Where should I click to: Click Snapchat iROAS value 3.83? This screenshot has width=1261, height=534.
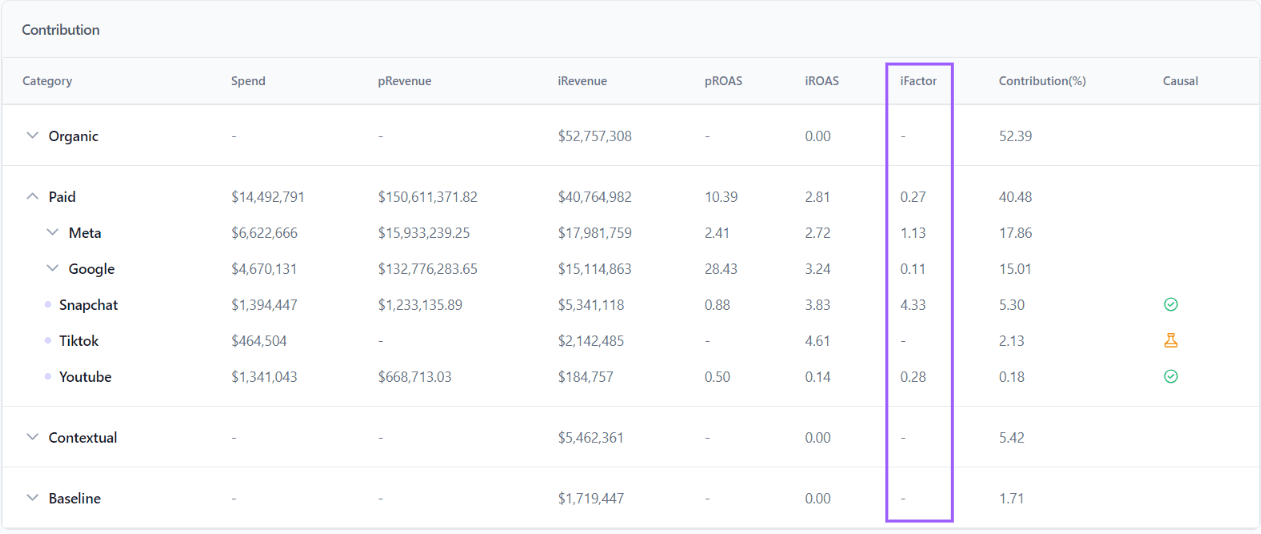pyautogui.click(x=818, y=305)
